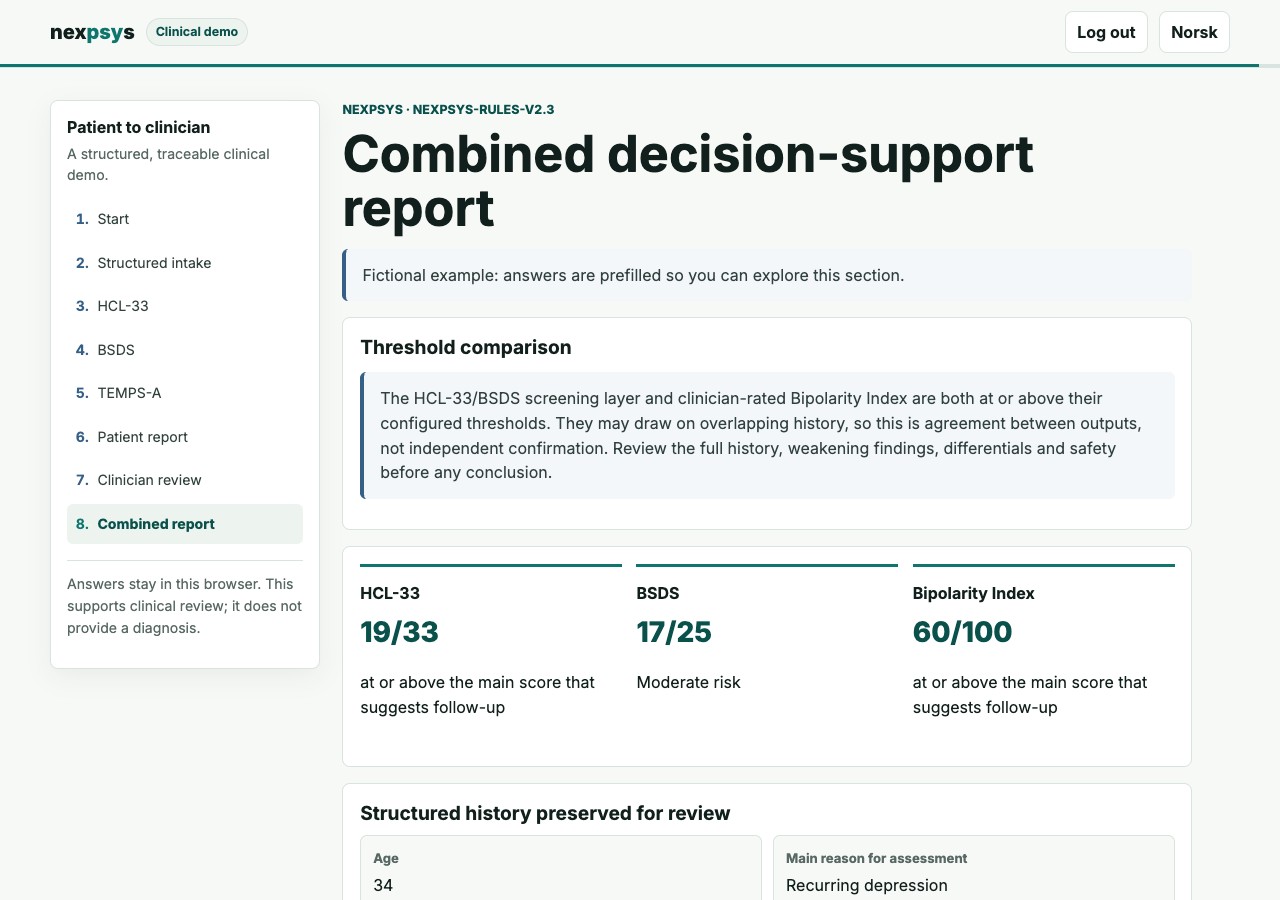This screenshot has width=1280, height=900.
Task: Click the HCL-33 score 19/33
Action: click(399, 632)
